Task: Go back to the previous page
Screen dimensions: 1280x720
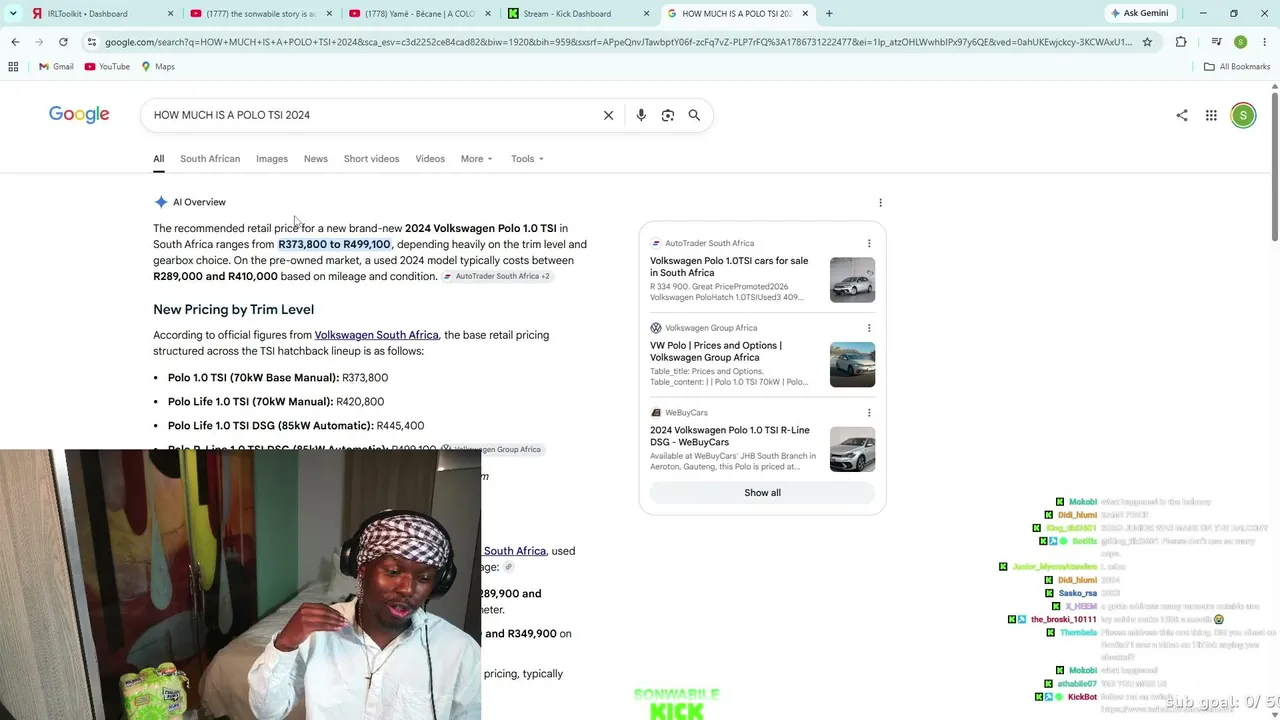Action: click(15, 42)
